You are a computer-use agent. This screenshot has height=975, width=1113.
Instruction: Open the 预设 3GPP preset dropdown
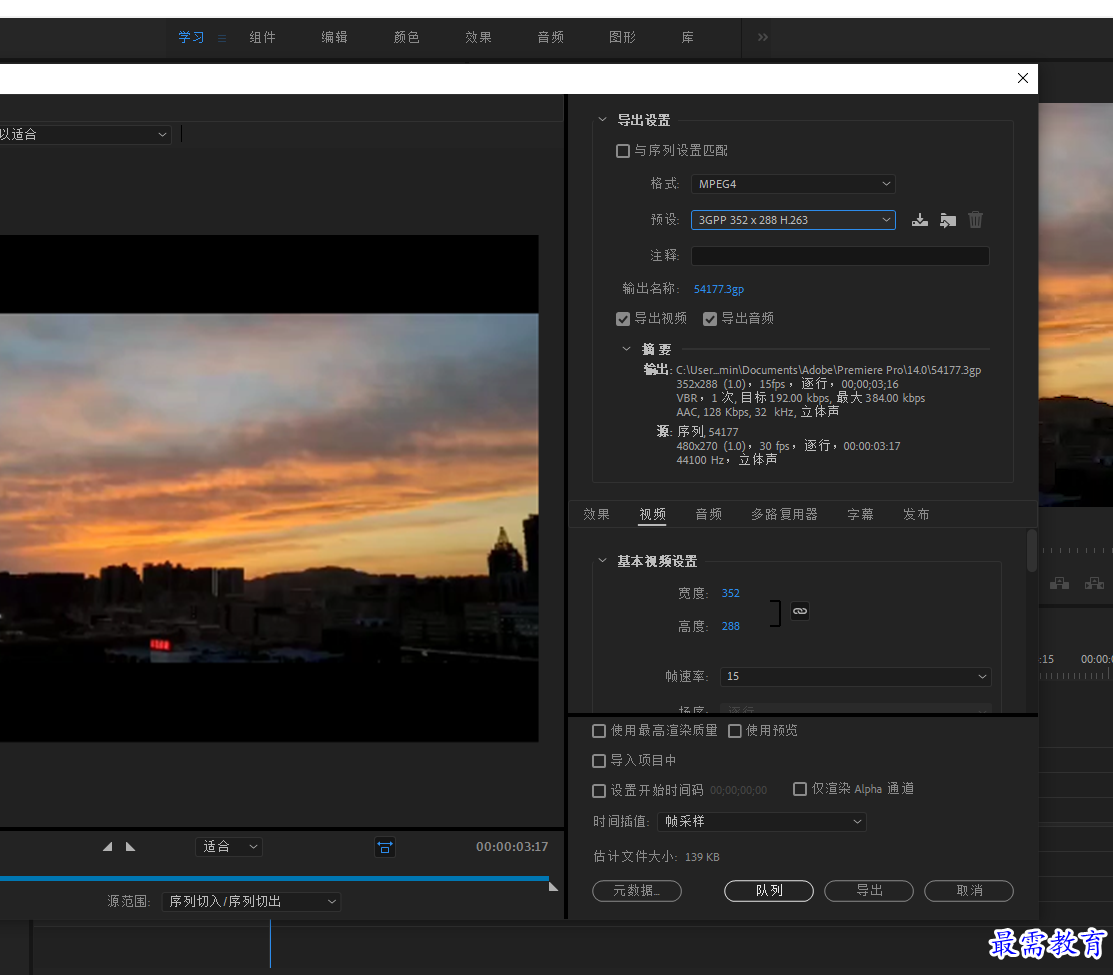coord(793,220)
